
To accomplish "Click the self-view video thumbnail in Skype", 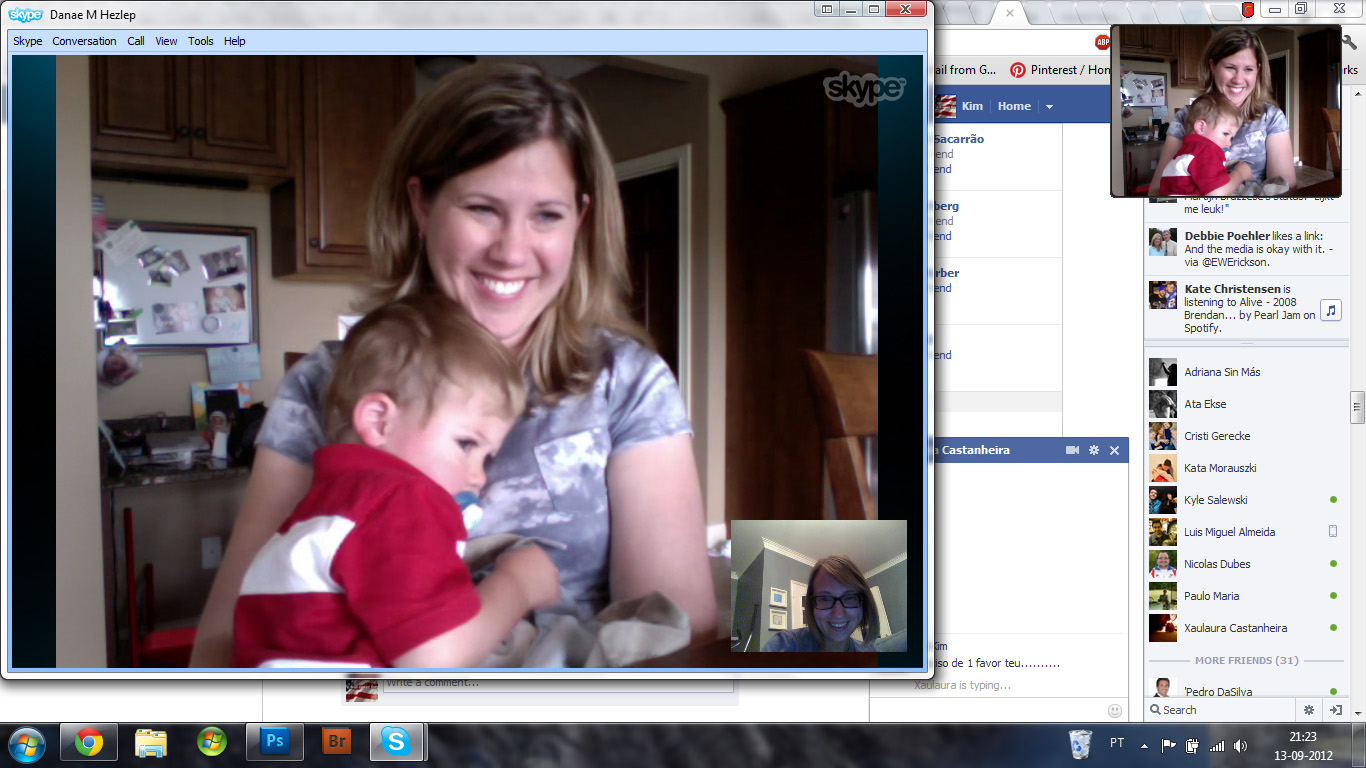I will coord(819,586).
